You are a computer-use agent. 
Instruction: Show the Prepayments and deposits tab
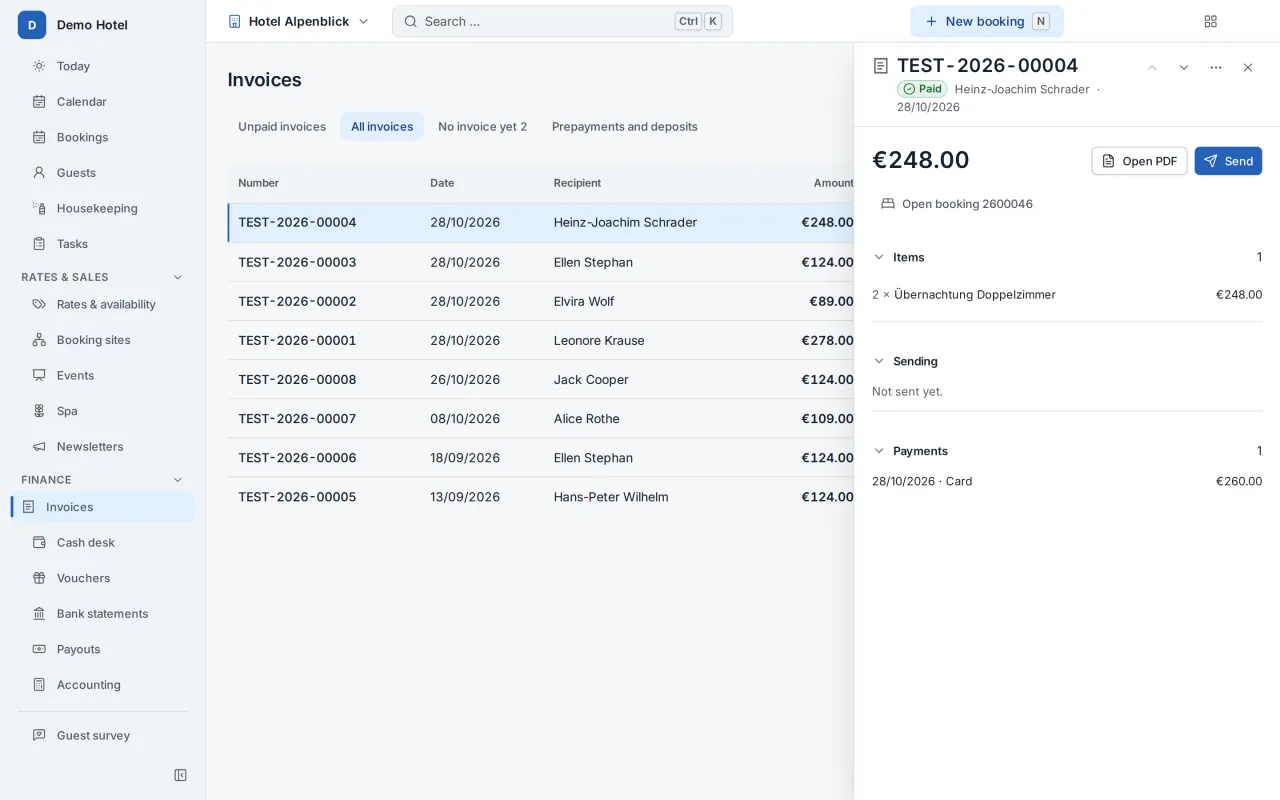[625, 127]
